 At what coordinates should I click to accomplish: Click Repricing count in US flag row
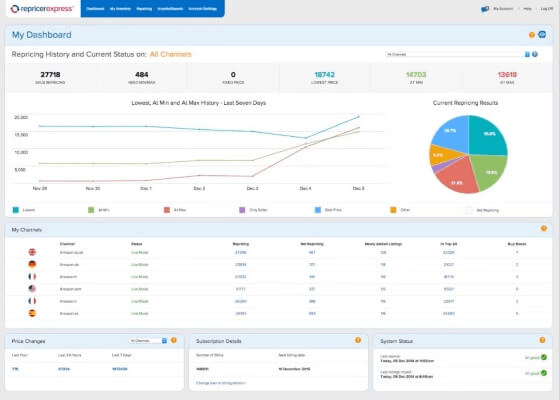241,289
